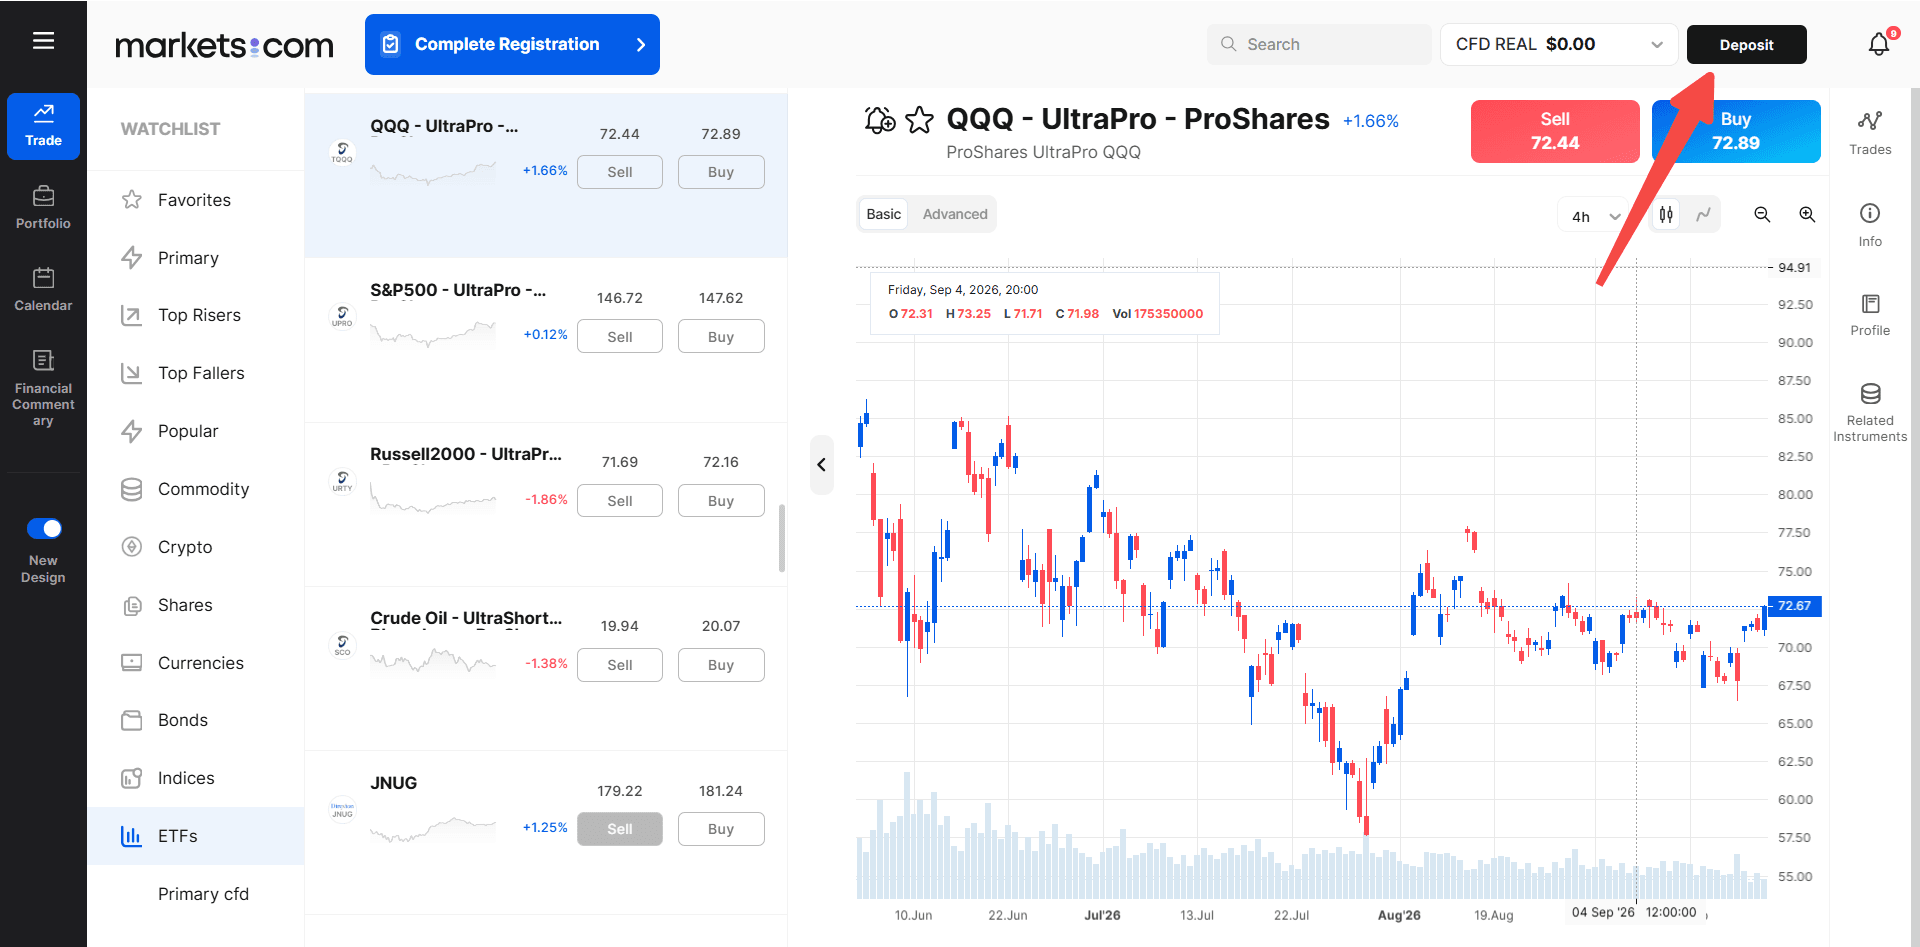Select Primary watchlist category

196,258
